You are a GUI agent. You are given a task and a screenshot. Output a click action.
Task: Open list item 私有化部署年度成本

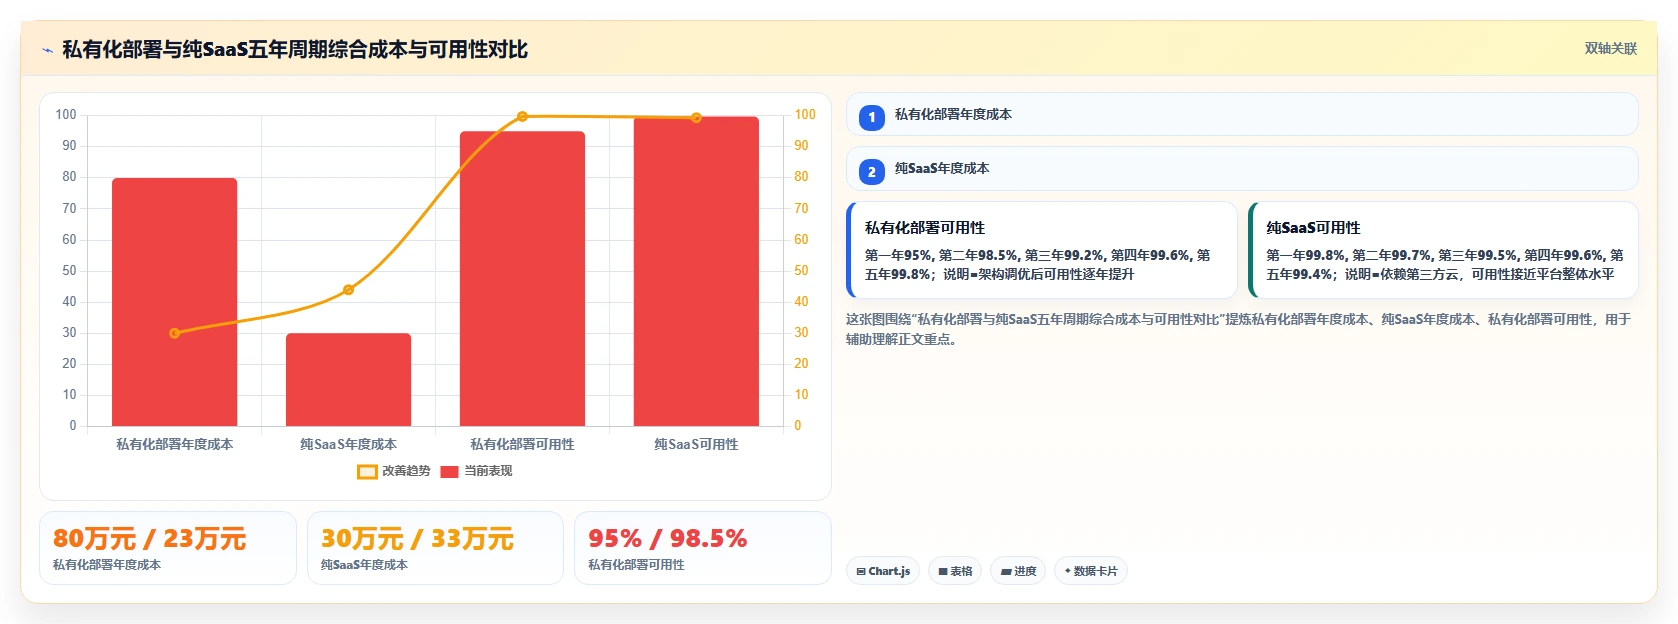[x=1242, y=114]
